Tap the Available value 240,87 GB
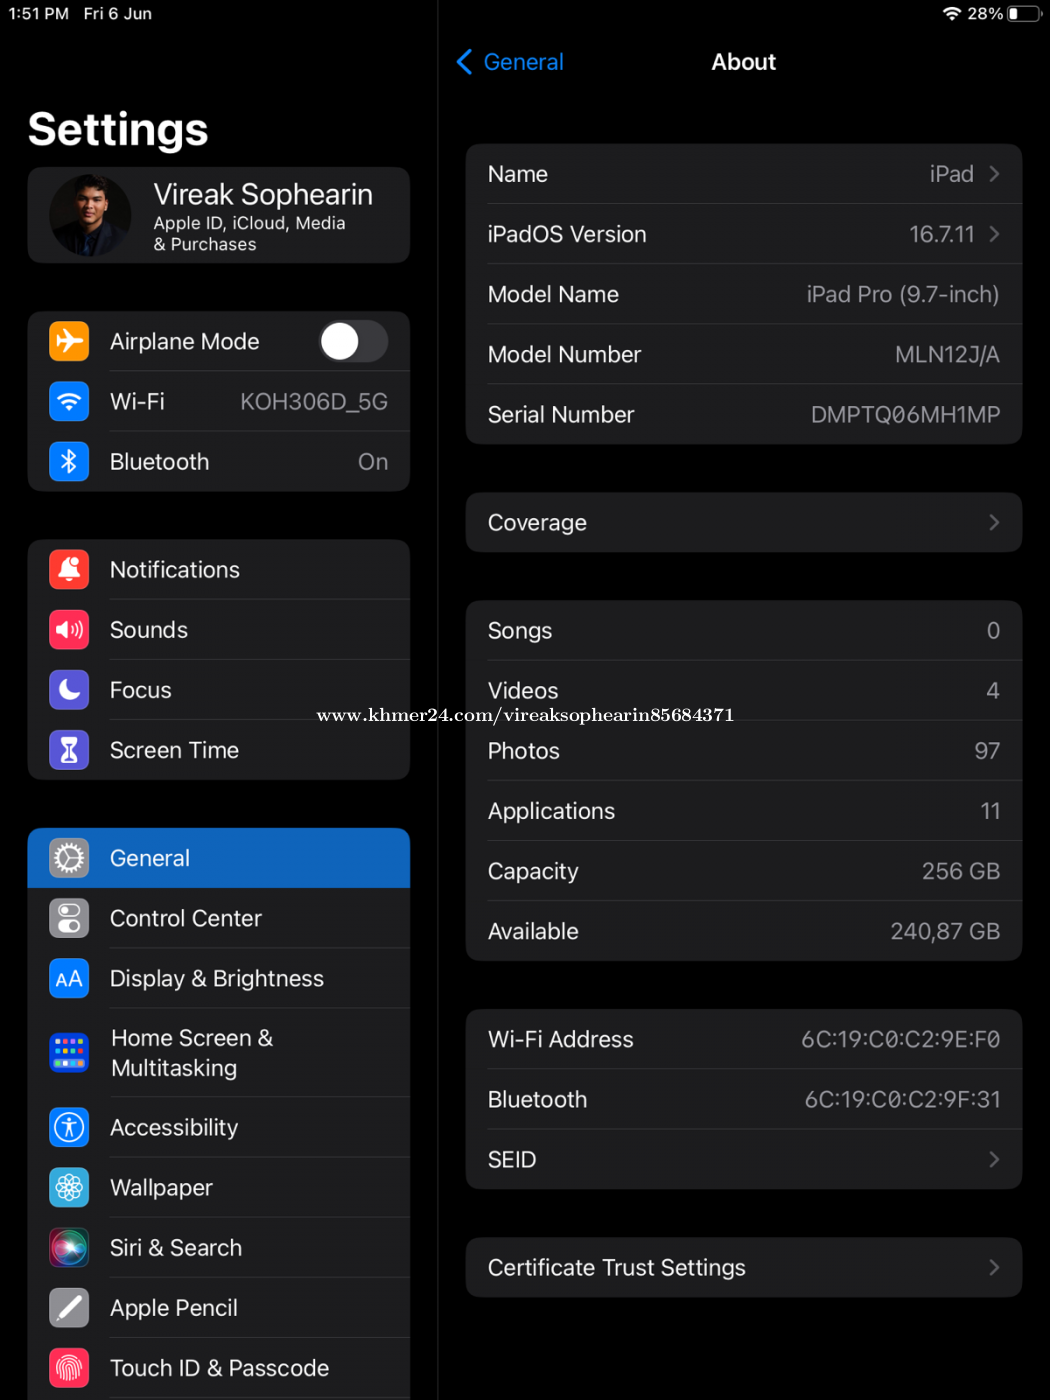The height and width of the screenshot is (1400, 1050). coord(945,931)
